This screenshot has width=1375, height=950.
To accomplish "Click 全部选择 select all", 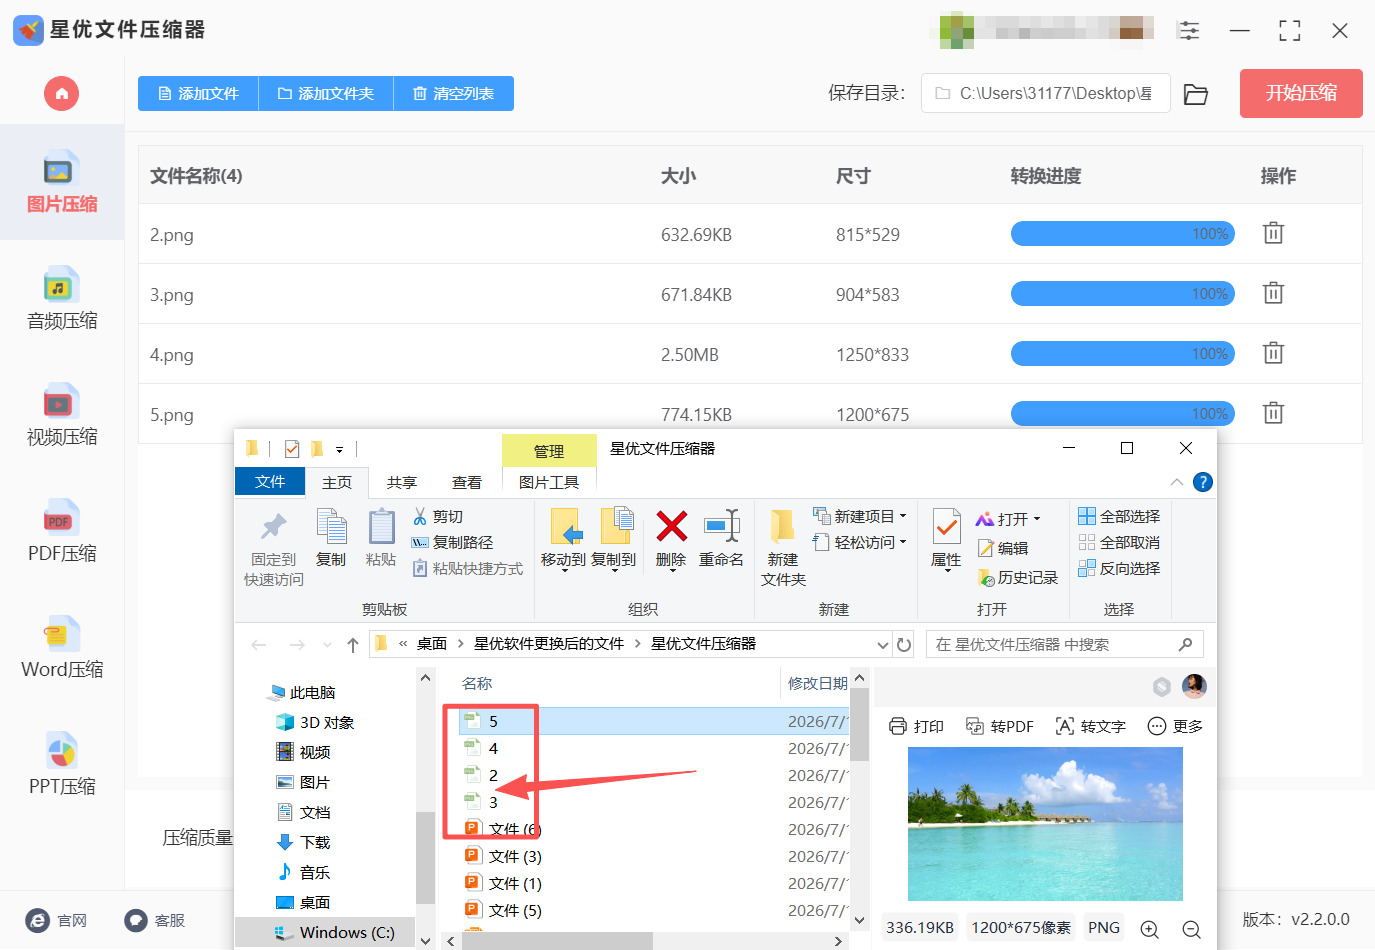I will (1119, 516).
